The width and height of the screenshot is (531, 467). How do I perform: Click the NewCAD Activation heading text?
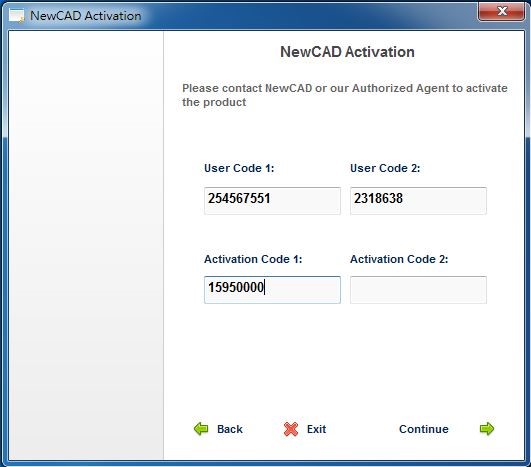click(347, 52)
